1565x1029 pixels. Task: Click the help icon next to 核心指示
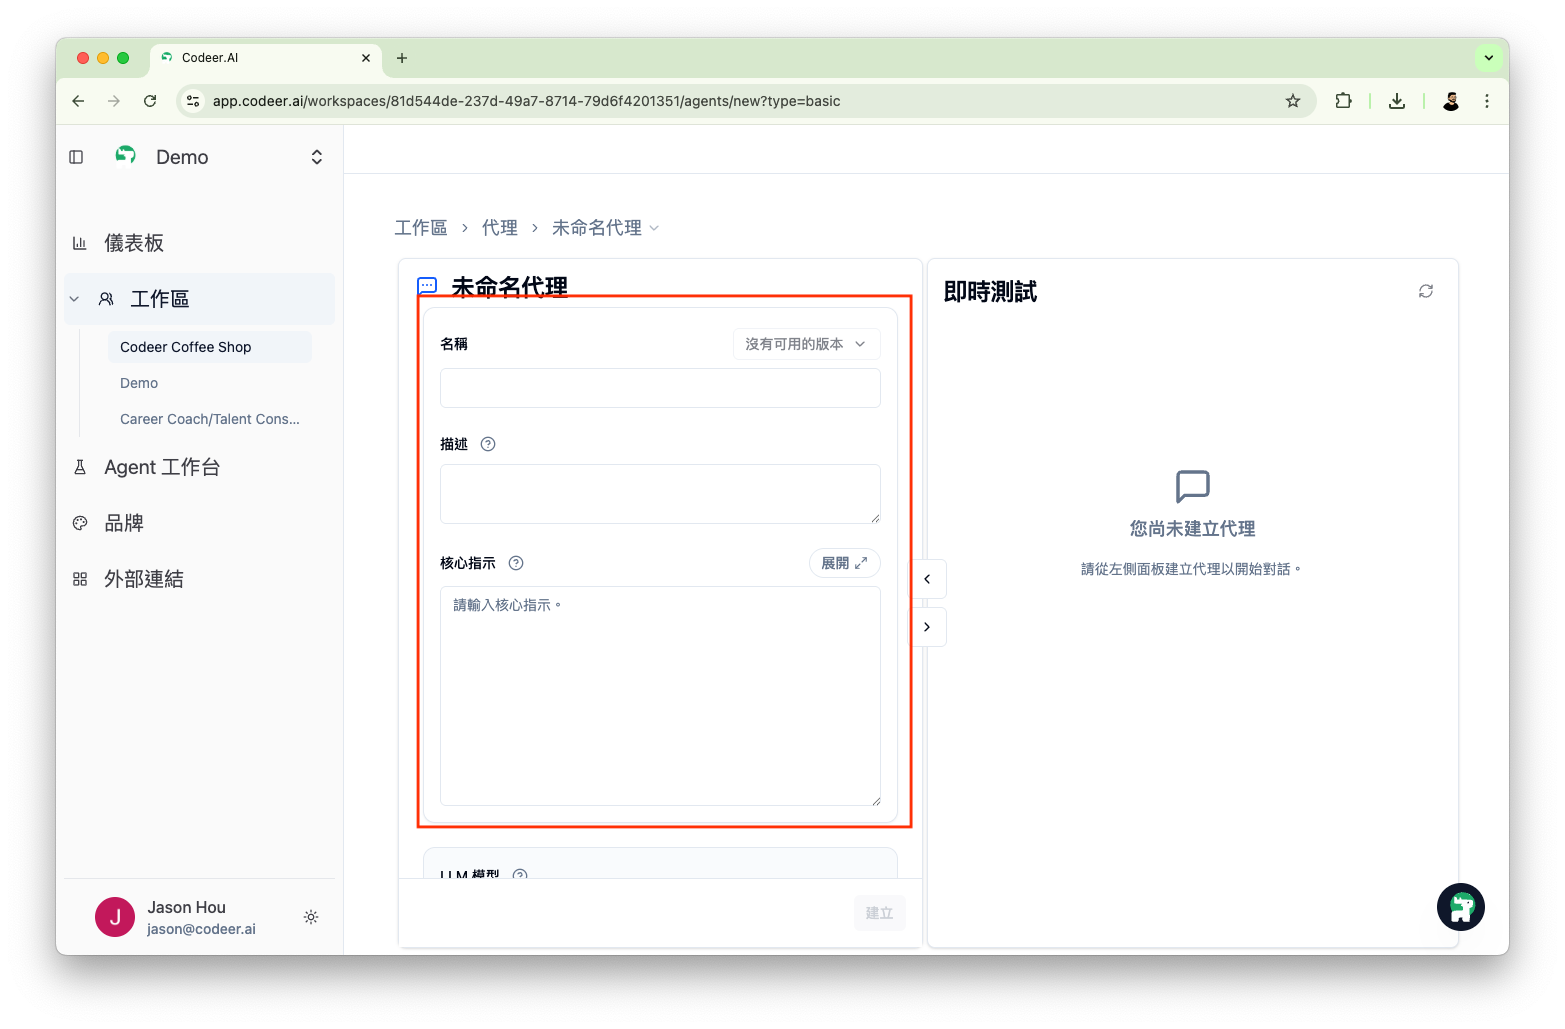pos(516,563)
